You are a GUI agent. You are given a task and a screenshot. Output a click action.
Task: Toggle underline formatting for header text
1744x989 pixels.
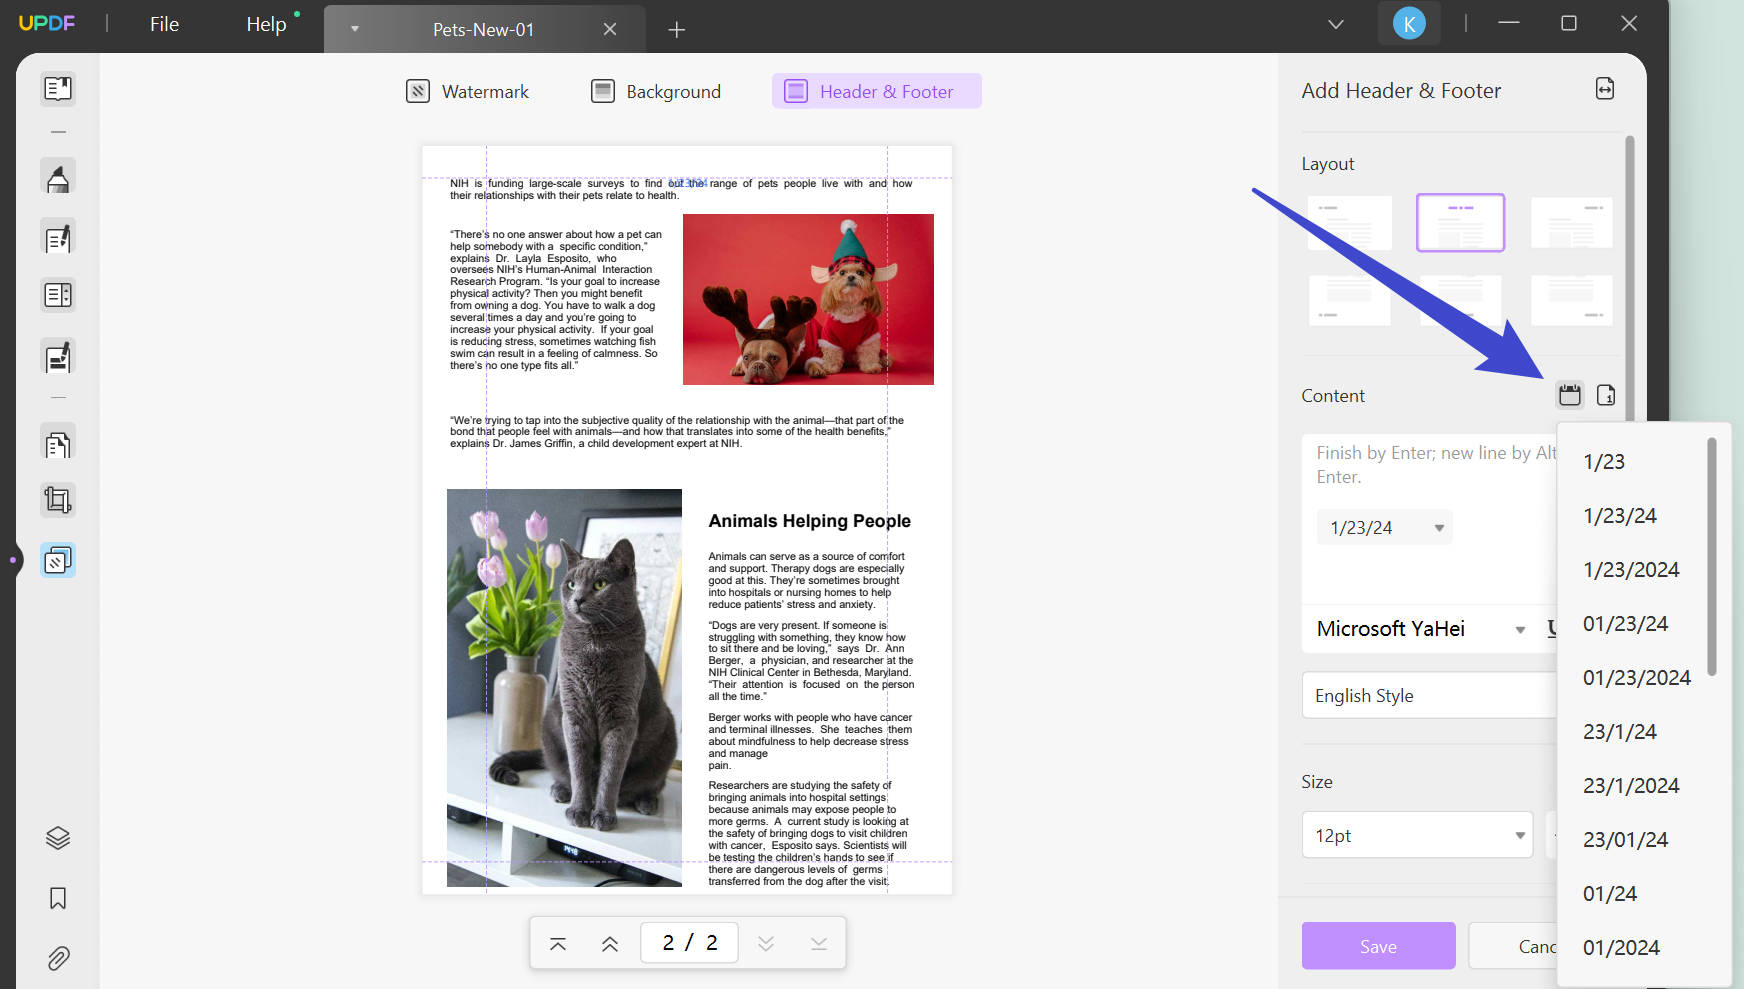(1550, 628)
